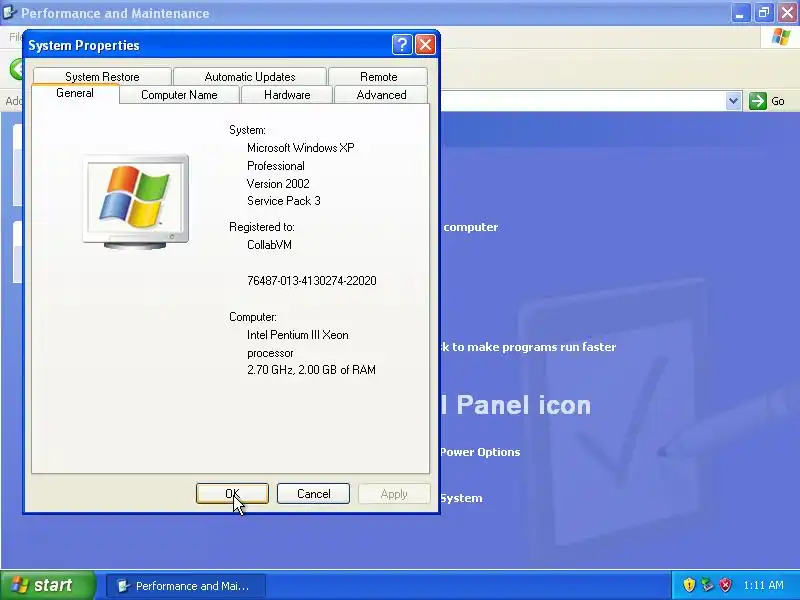Click the '2.70 GHz, 2.00 GB of RAM' text

[x=311, y=370]
